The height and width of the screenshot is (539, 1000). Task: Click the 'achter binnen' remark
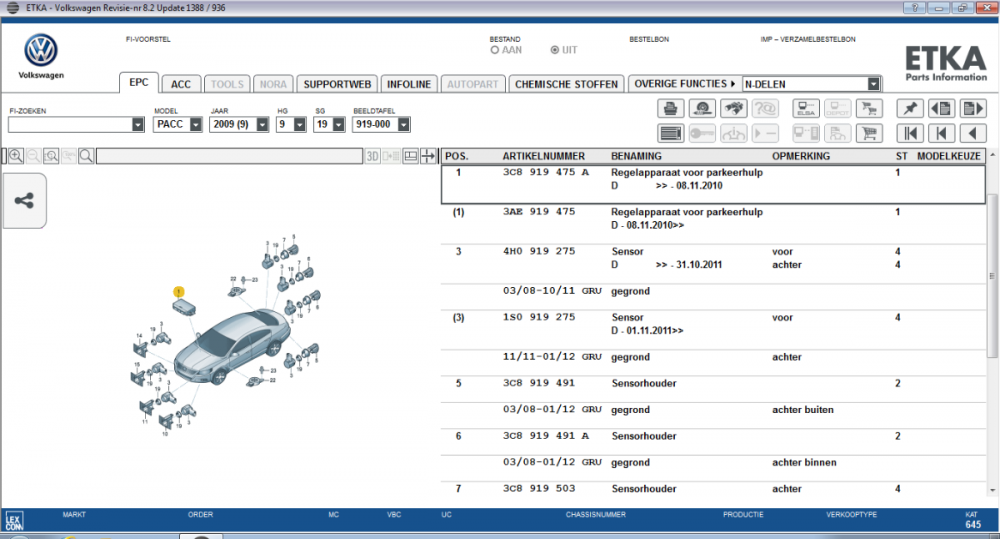tap(804, 462)
